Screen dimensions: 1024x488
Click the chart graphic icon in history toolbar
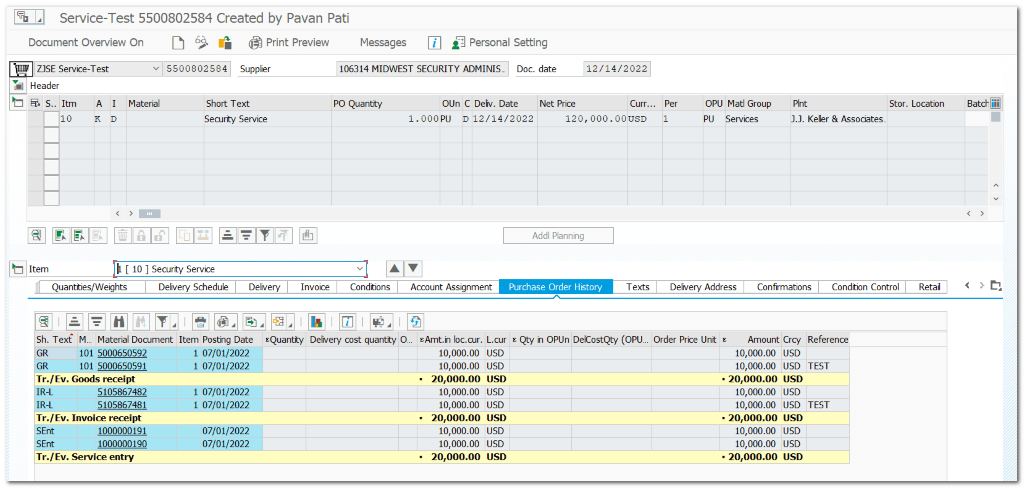click(316, 322)
